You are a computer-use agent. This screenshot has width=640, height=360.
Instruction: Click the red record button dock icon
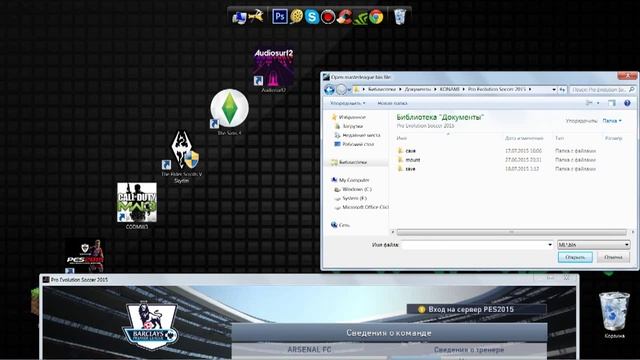pos(328,17)
